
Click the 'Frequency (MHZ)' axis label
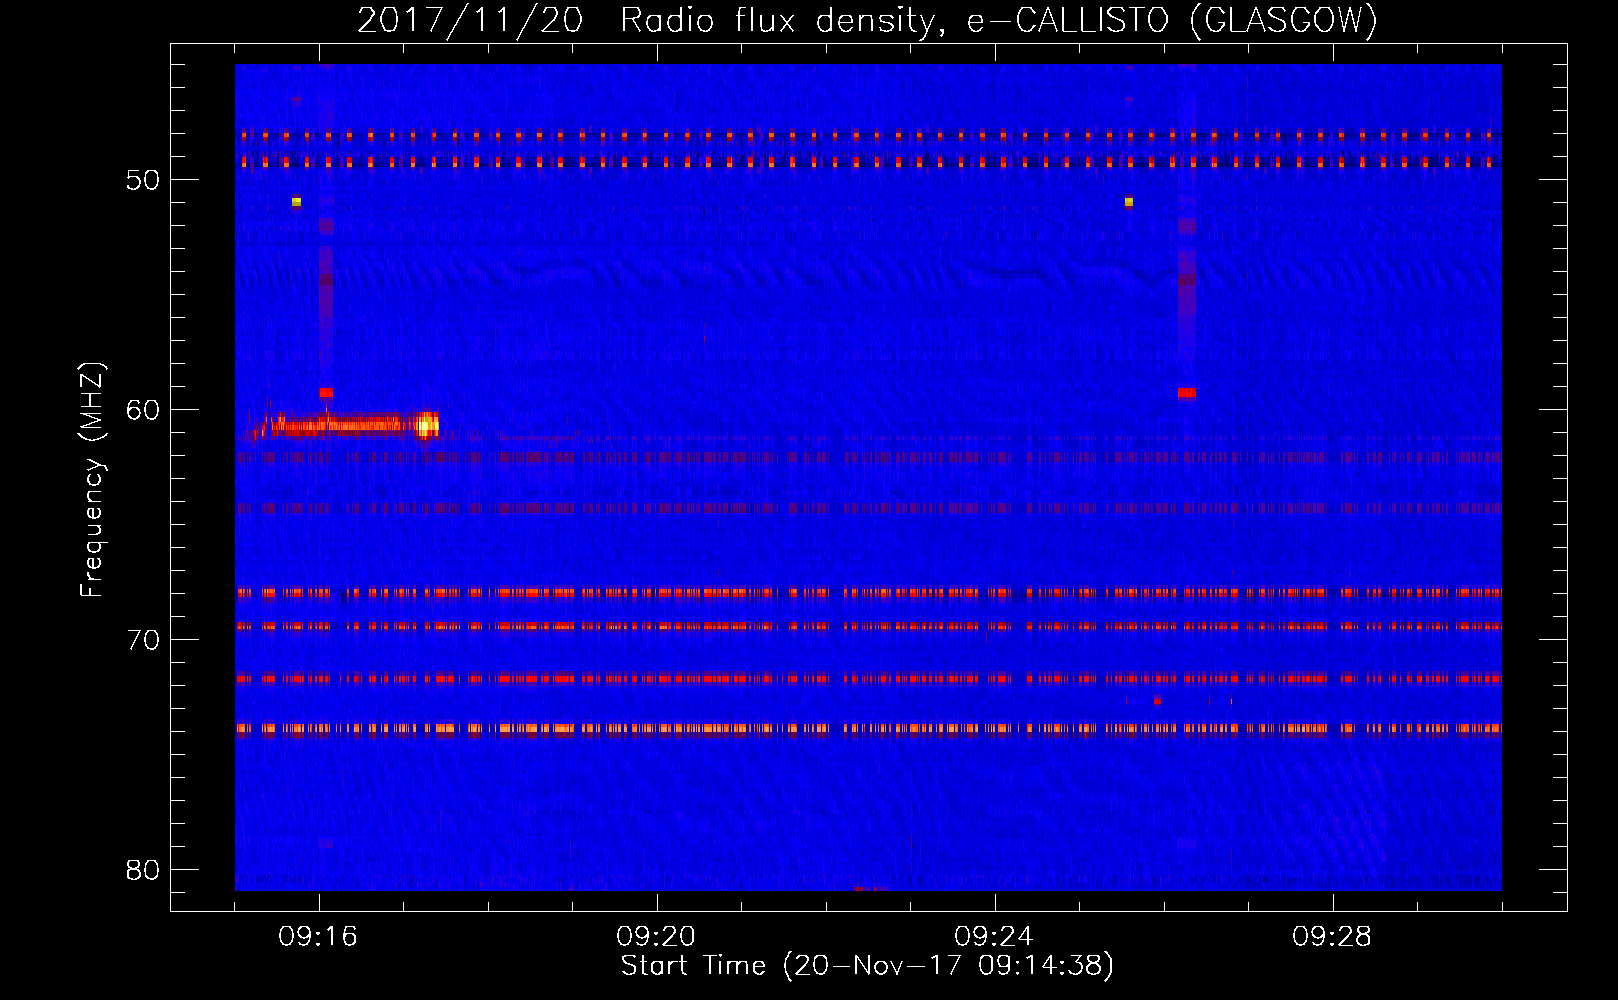point(92,480)
